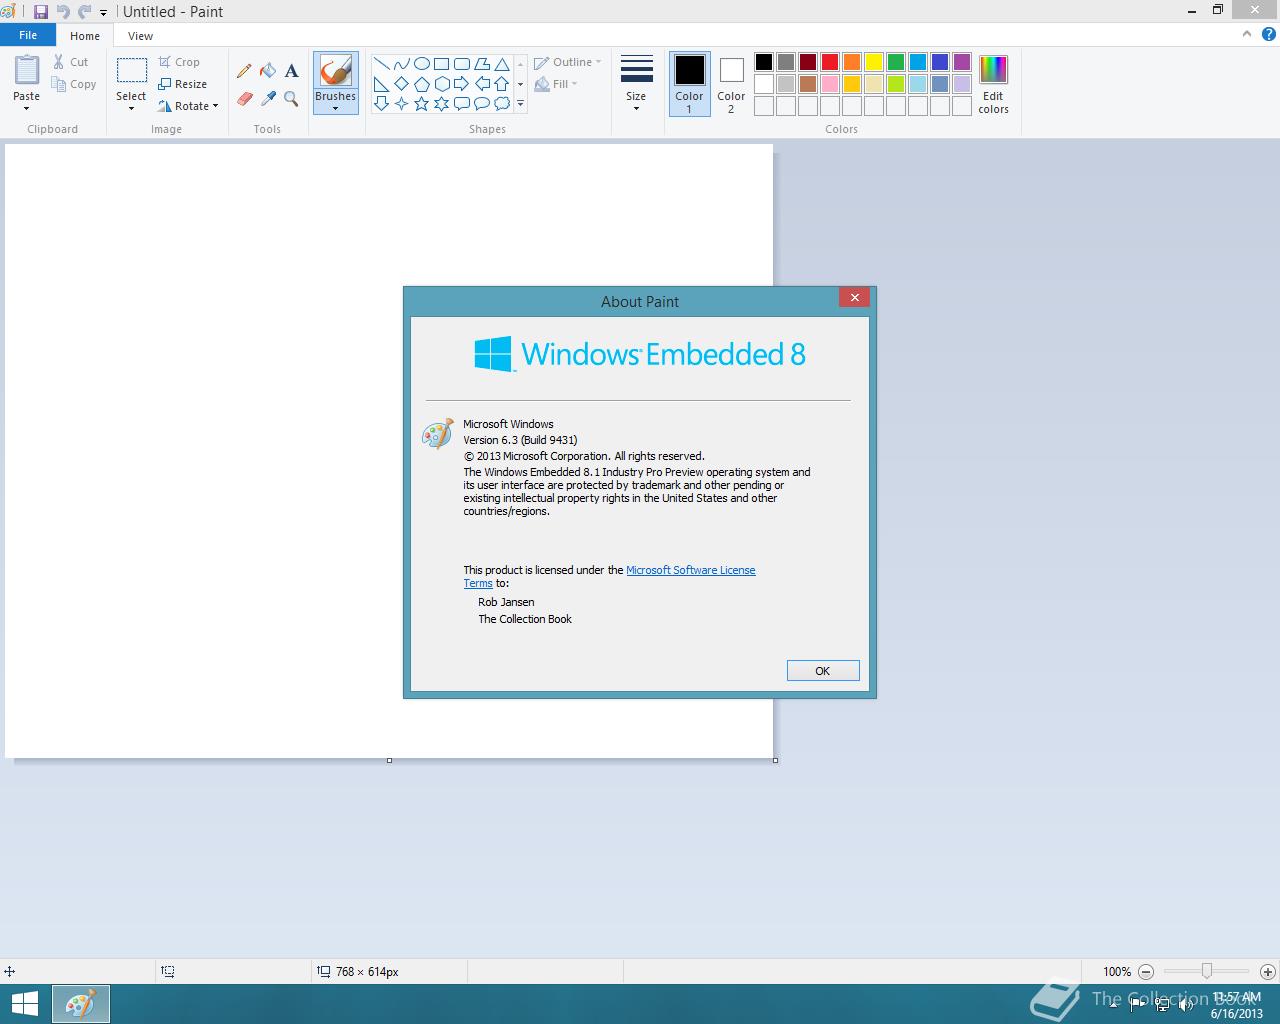
Task: Choose the Curve shape
Action: (x=402, y=64)
